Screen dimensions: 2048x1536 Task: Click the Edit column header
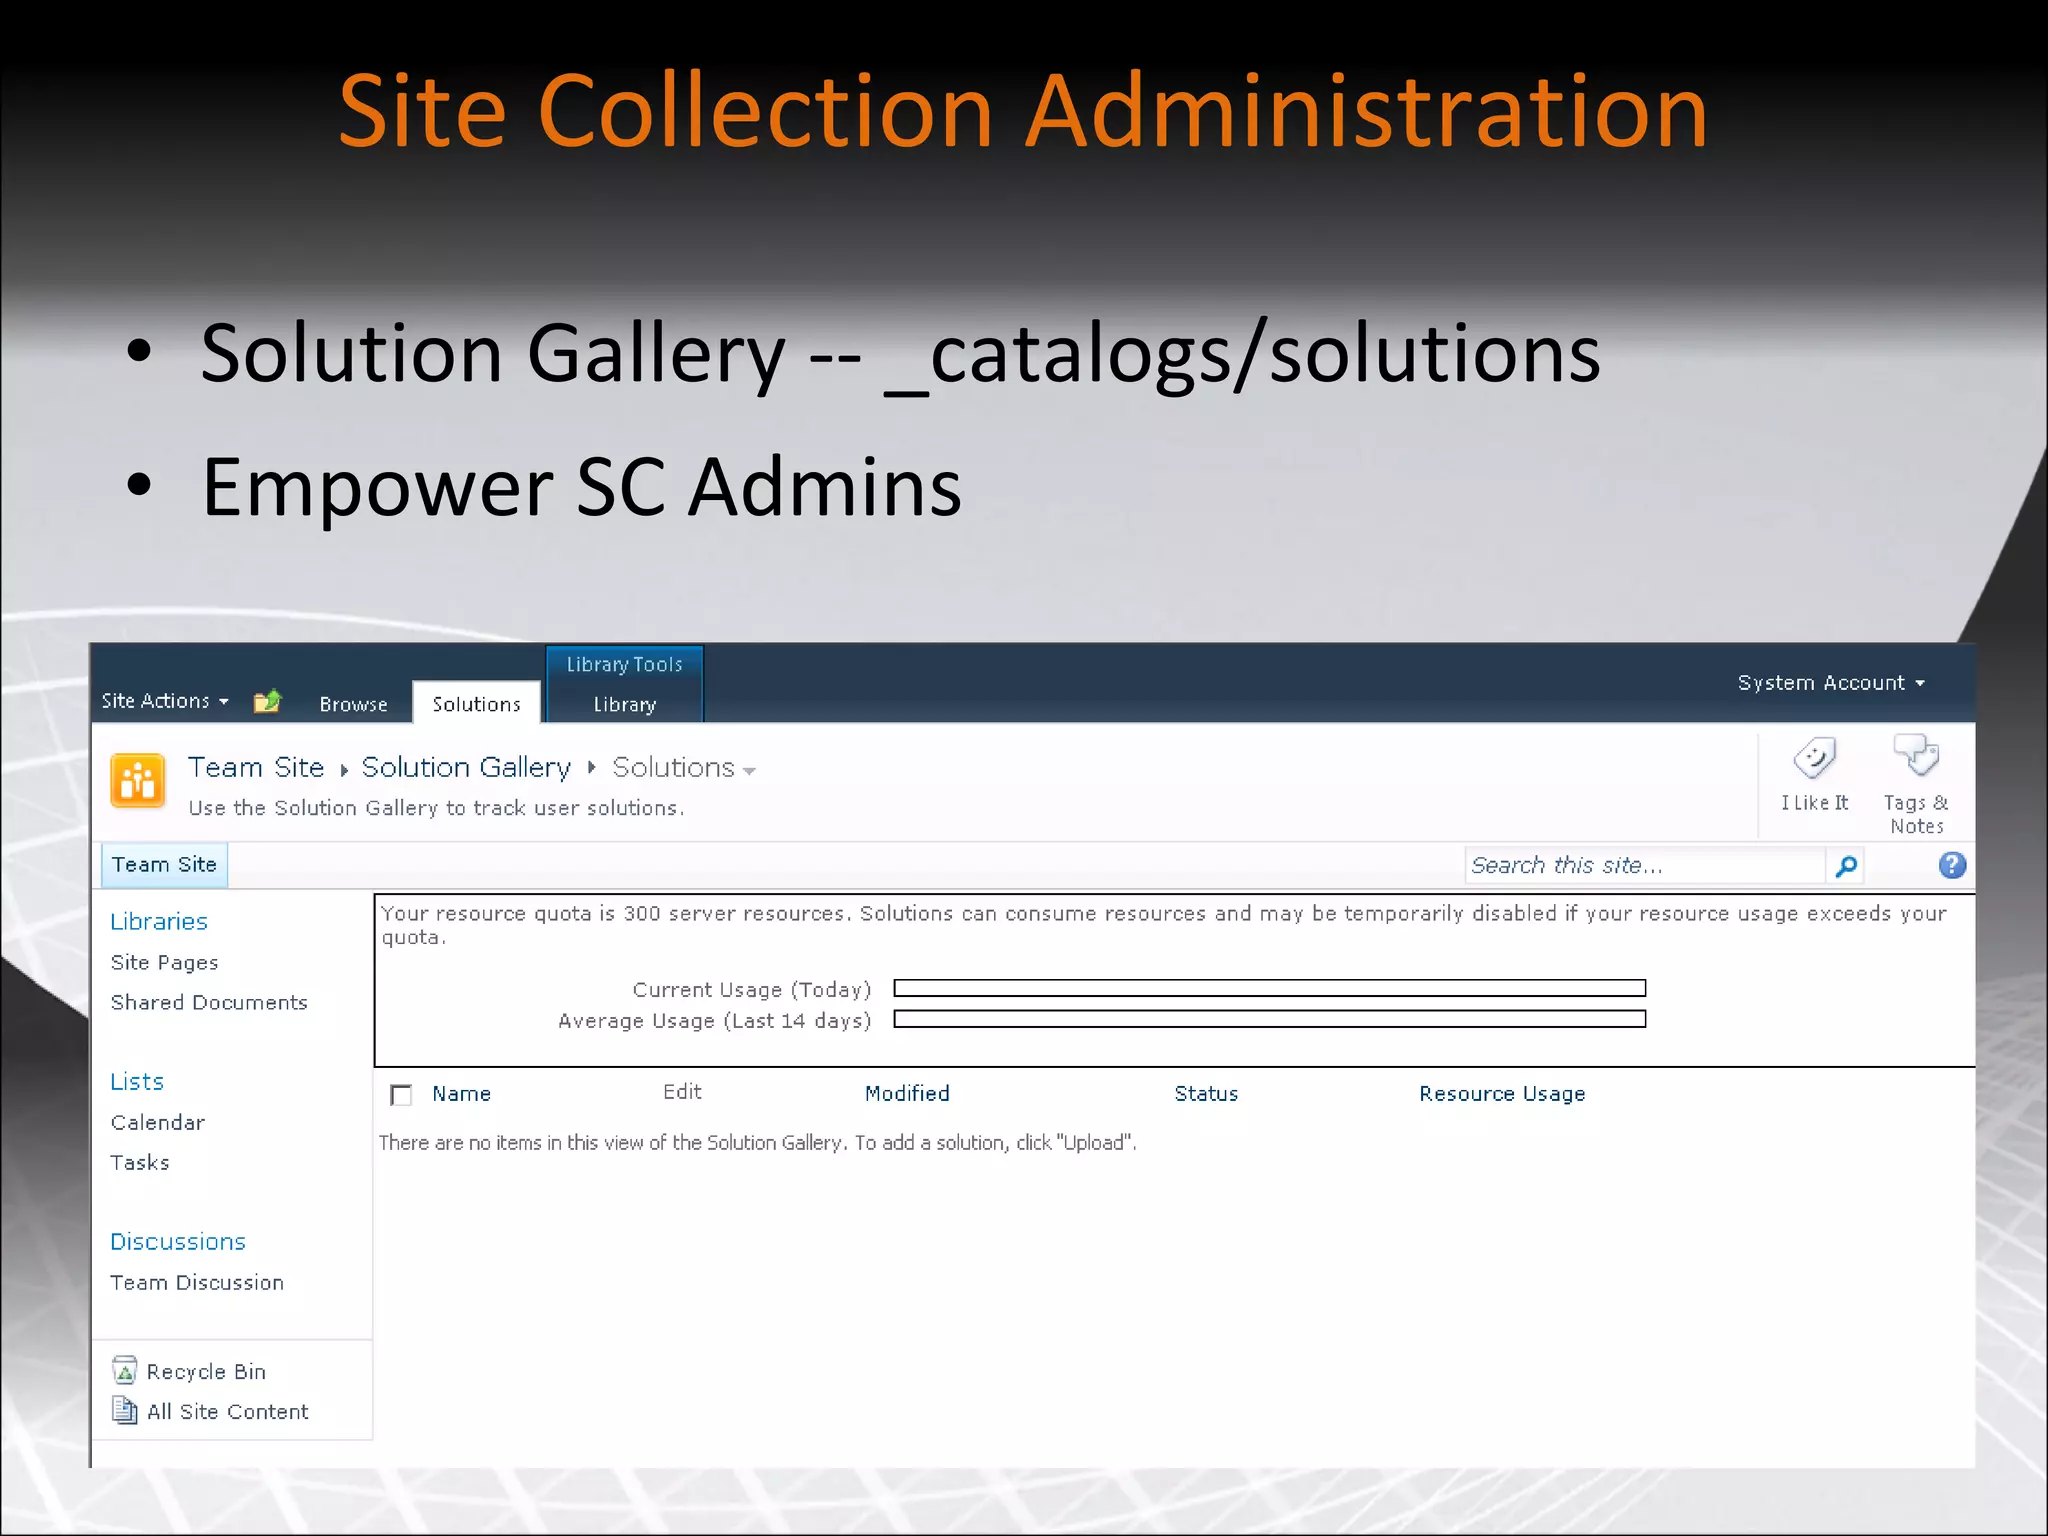tap(682, 1092)
